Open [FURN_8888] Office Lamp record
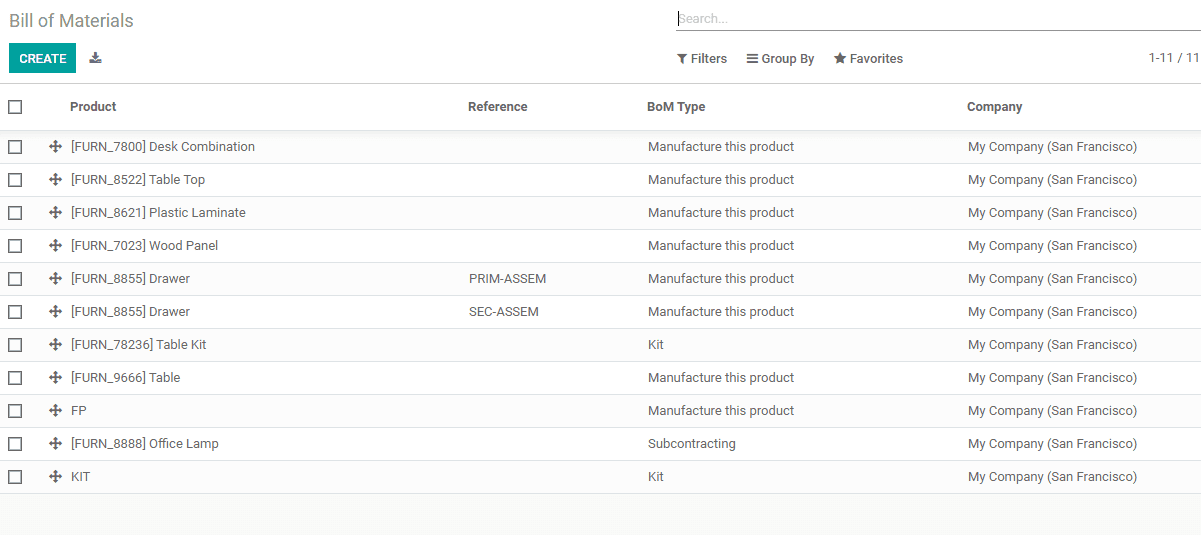 145,444
